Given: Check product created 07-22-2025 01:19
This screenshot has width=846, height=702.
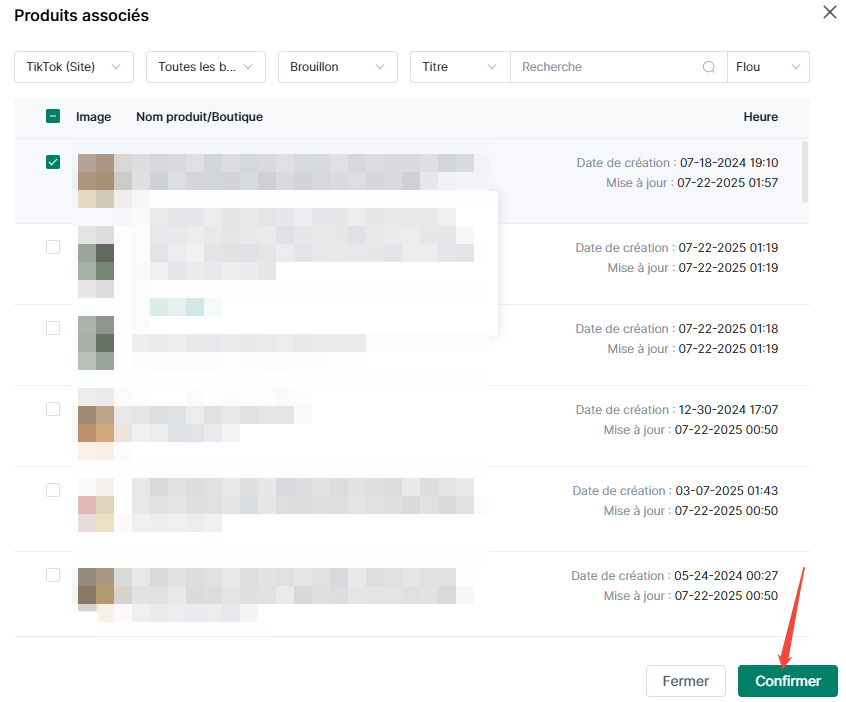Looking at the screenshot, I should 53,247.
